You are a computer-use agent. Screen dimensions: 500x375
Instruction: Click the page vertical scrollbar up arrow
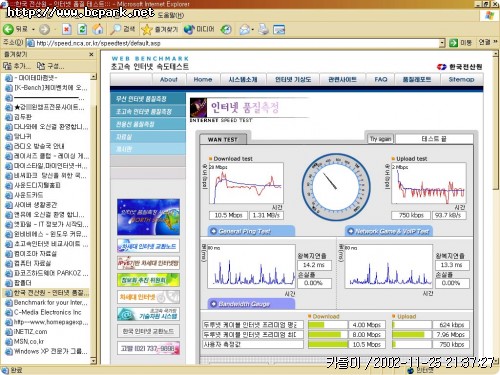[496, 53]
